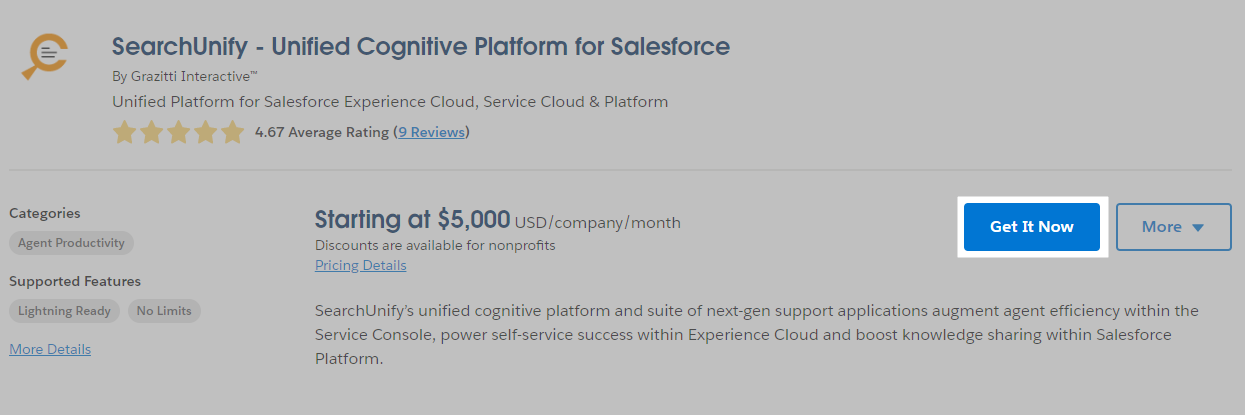The height and width of the screenshot is (415, 1245).
Task: Click the second rating star
Action: [x=151, y=132]
